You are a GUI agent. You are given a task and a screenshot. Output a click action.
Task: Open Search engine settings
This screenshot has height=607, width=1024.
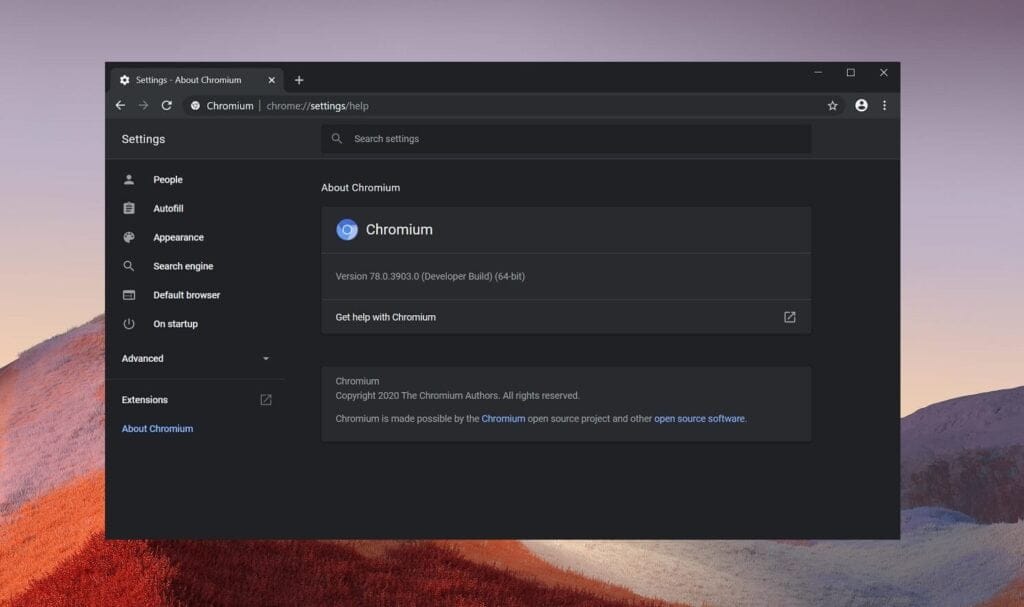183,267
